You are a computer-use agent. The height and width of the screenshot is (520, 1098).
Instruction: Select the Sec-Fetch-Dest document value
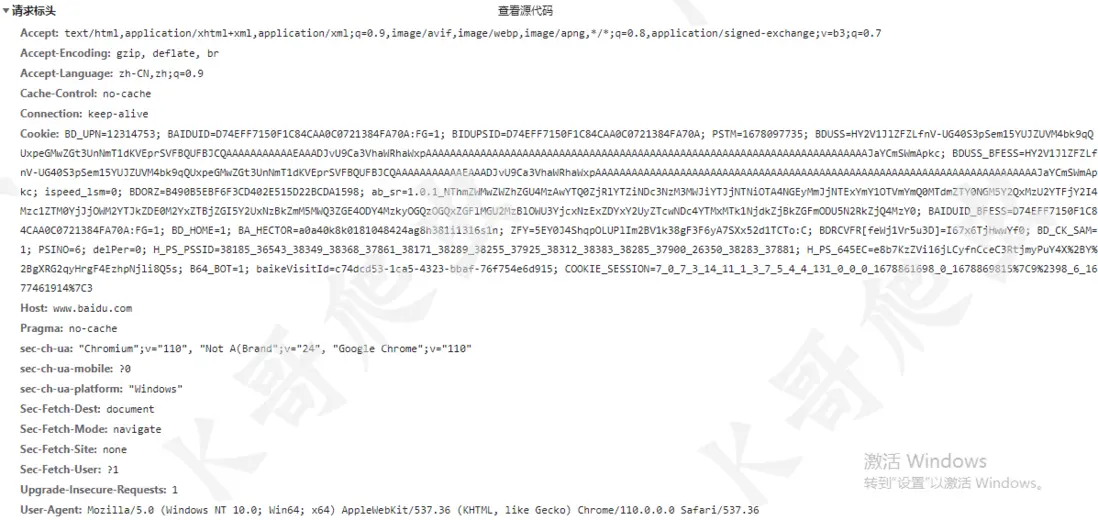130,409
